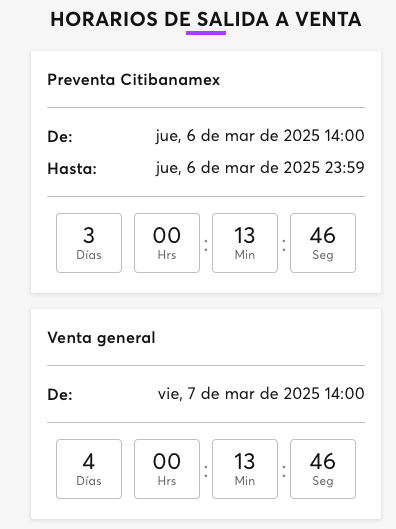Click Preventa end date ending 23:59
This screenshot has width=396, height=529.
(260, 168)
